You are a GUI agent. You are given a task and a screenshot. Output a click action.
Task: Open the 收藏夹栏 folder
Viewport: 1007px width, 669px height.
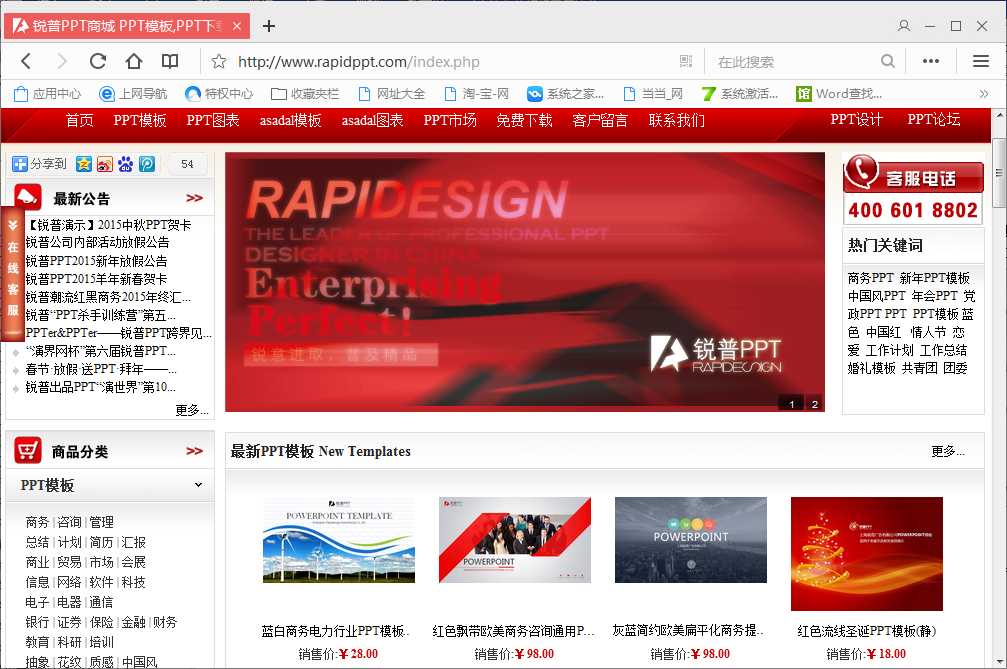click(x=305, y=94)
